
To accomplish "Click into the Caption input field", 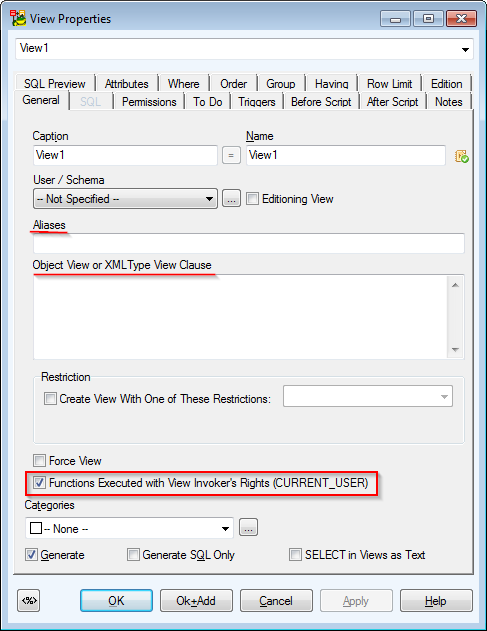I will click(125, 155).
